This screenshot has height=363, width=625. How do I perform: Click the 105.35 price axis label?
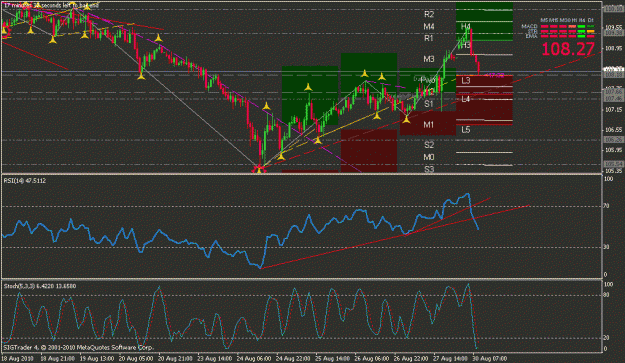click(x=613, y=171)
